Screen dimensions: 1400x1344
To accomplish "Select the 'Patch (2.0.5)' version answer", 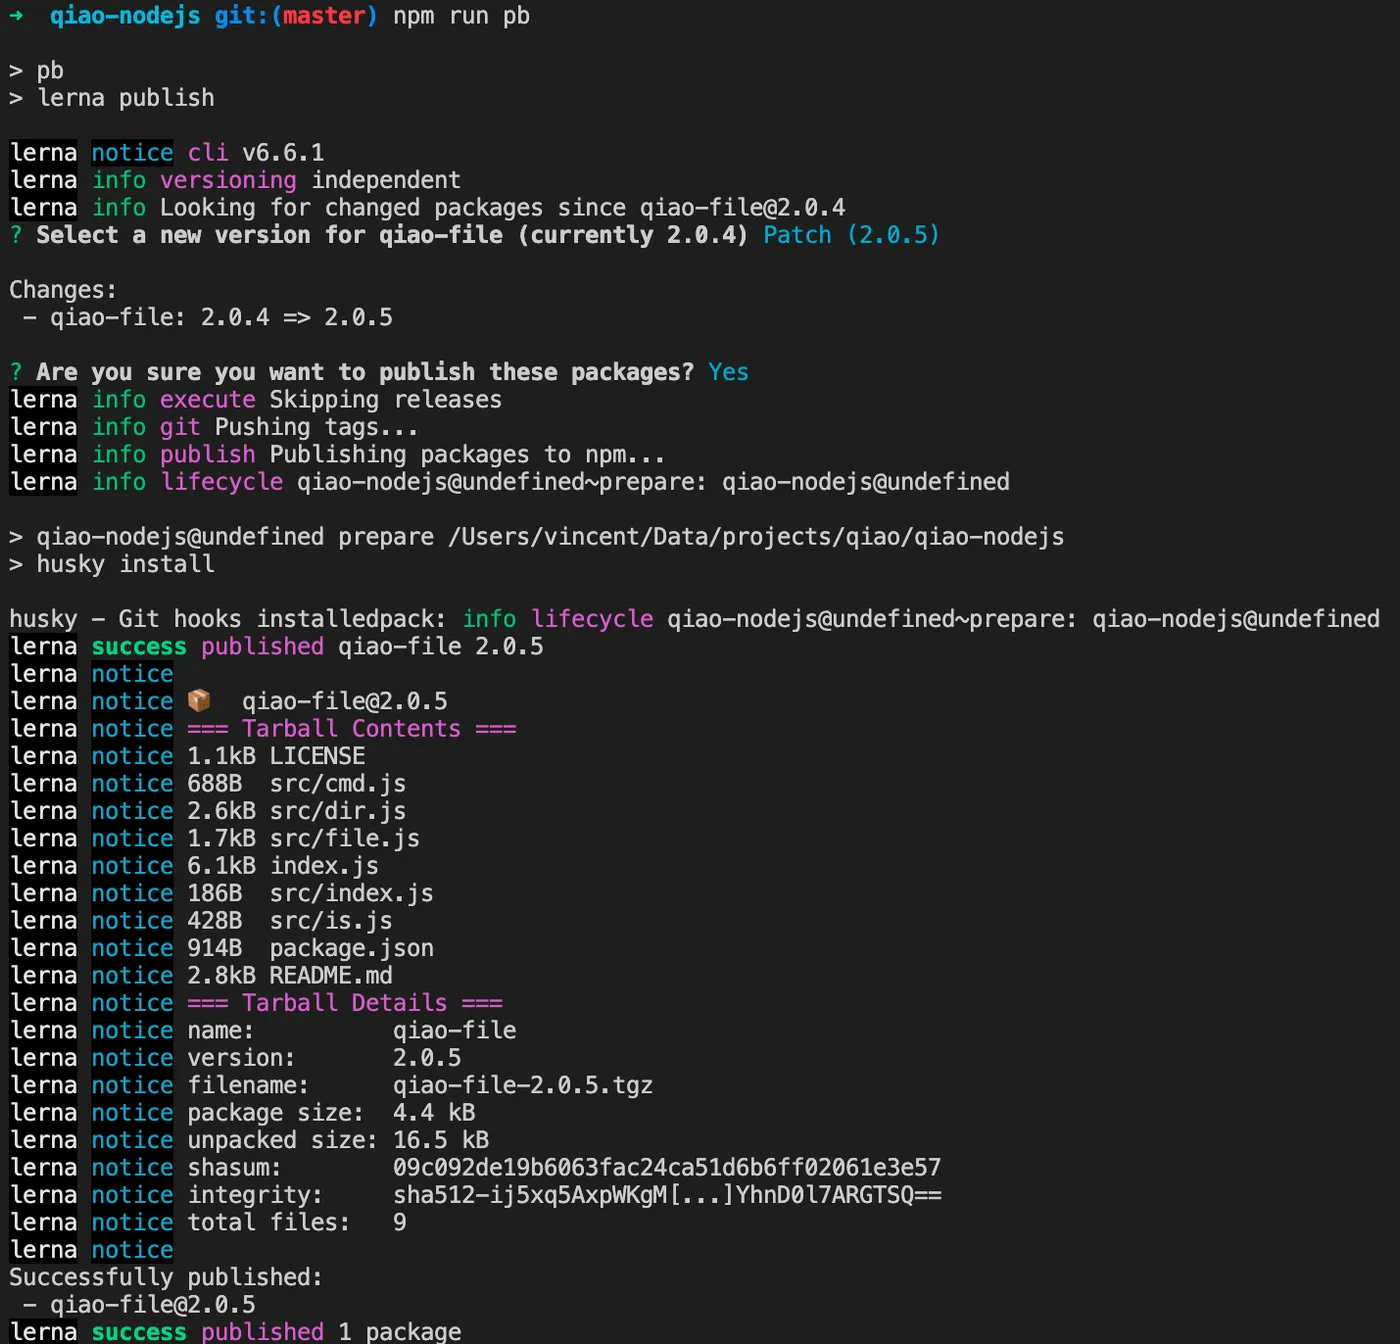I will click(850, 235).
